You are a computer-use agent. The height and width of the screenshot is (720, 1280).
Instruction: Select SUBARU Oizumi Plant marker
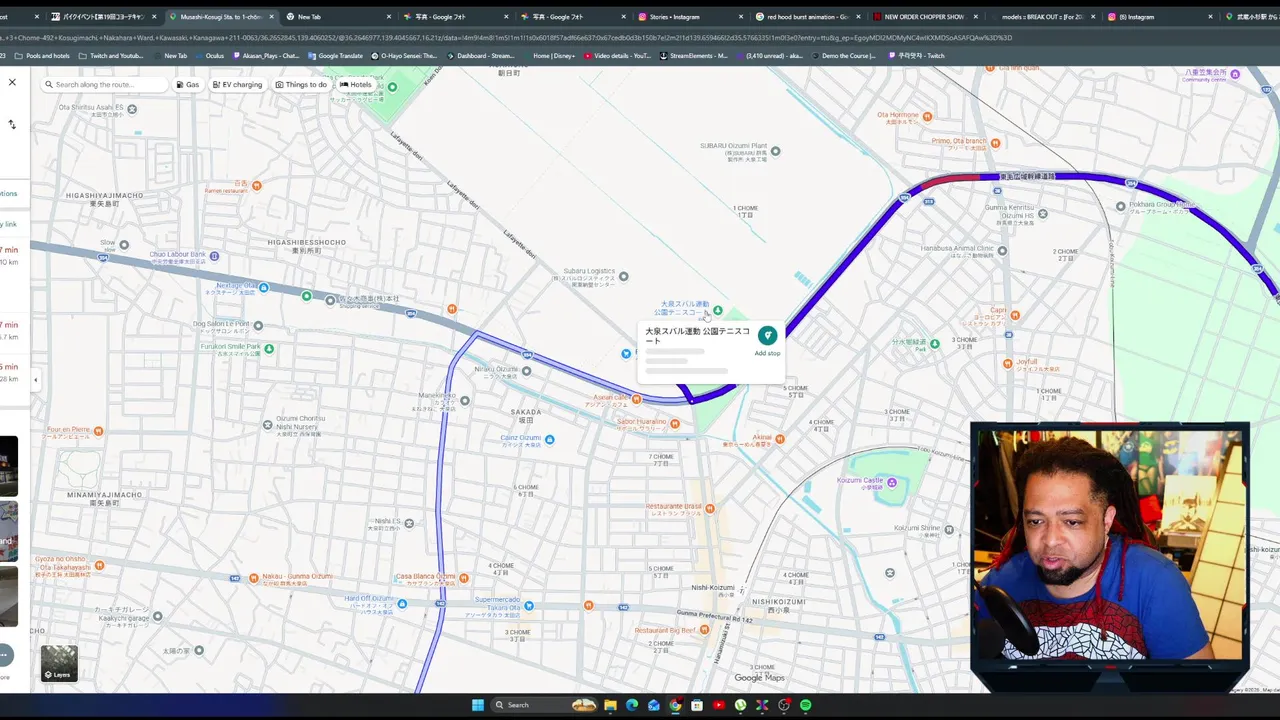[775, 151]
